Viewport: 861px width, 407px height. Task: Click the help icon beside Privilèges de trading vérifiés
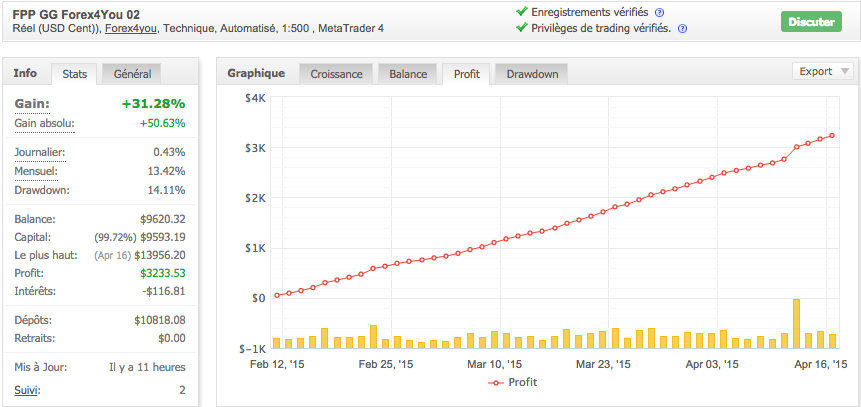pos(683,29)
